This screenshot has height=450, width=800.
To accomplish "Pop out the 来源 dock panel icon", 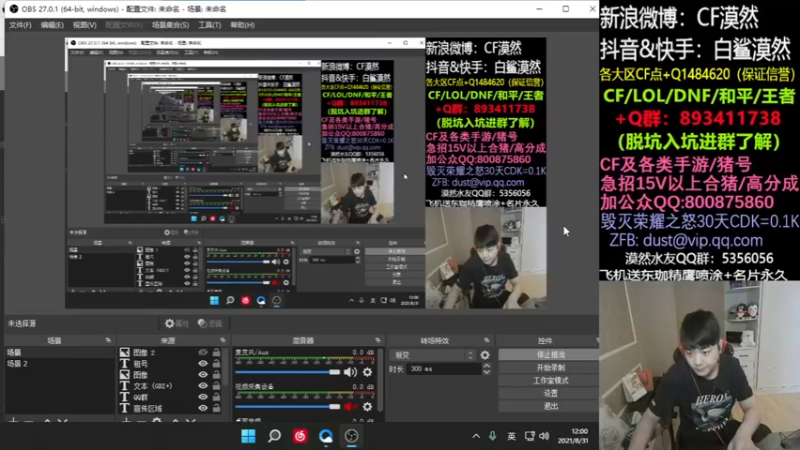I will pyautogui.click(x=223, y=340).
